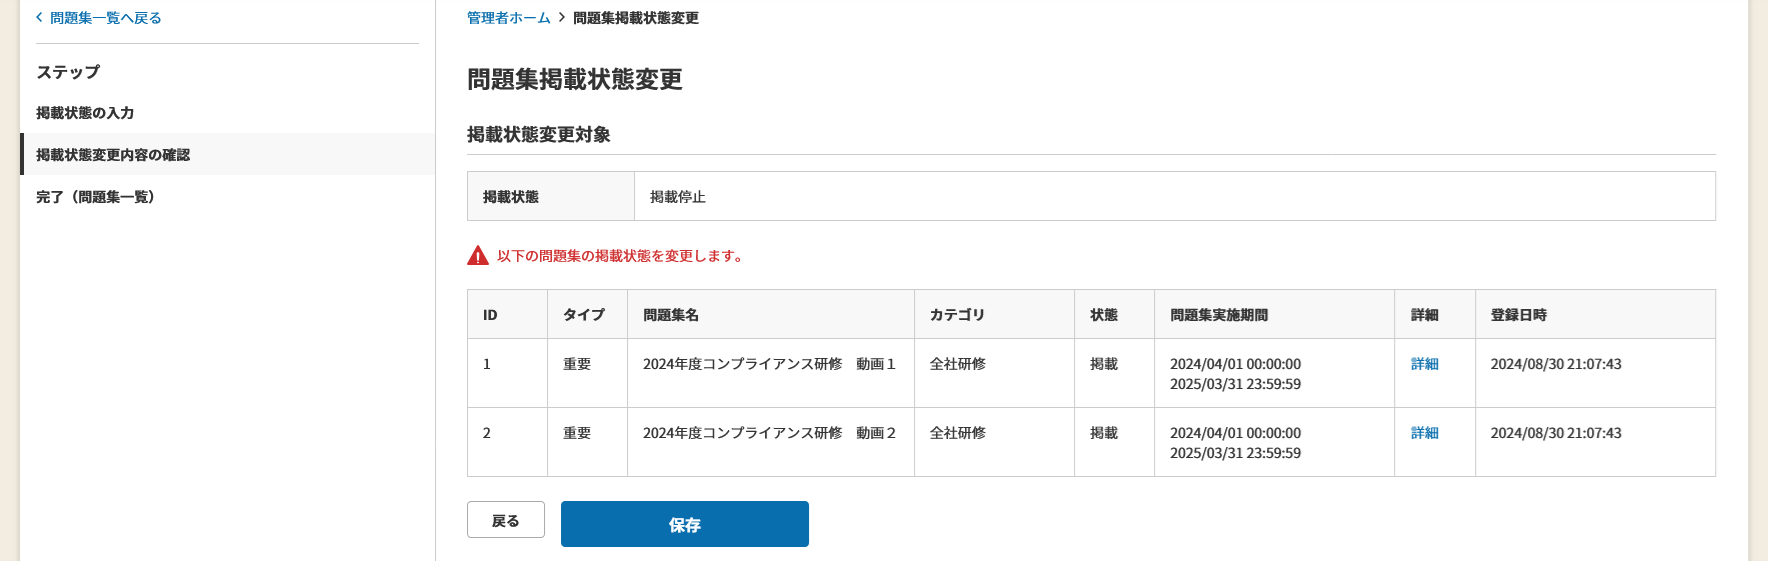Click the red warning triangle icon

[x=478, y=256]
